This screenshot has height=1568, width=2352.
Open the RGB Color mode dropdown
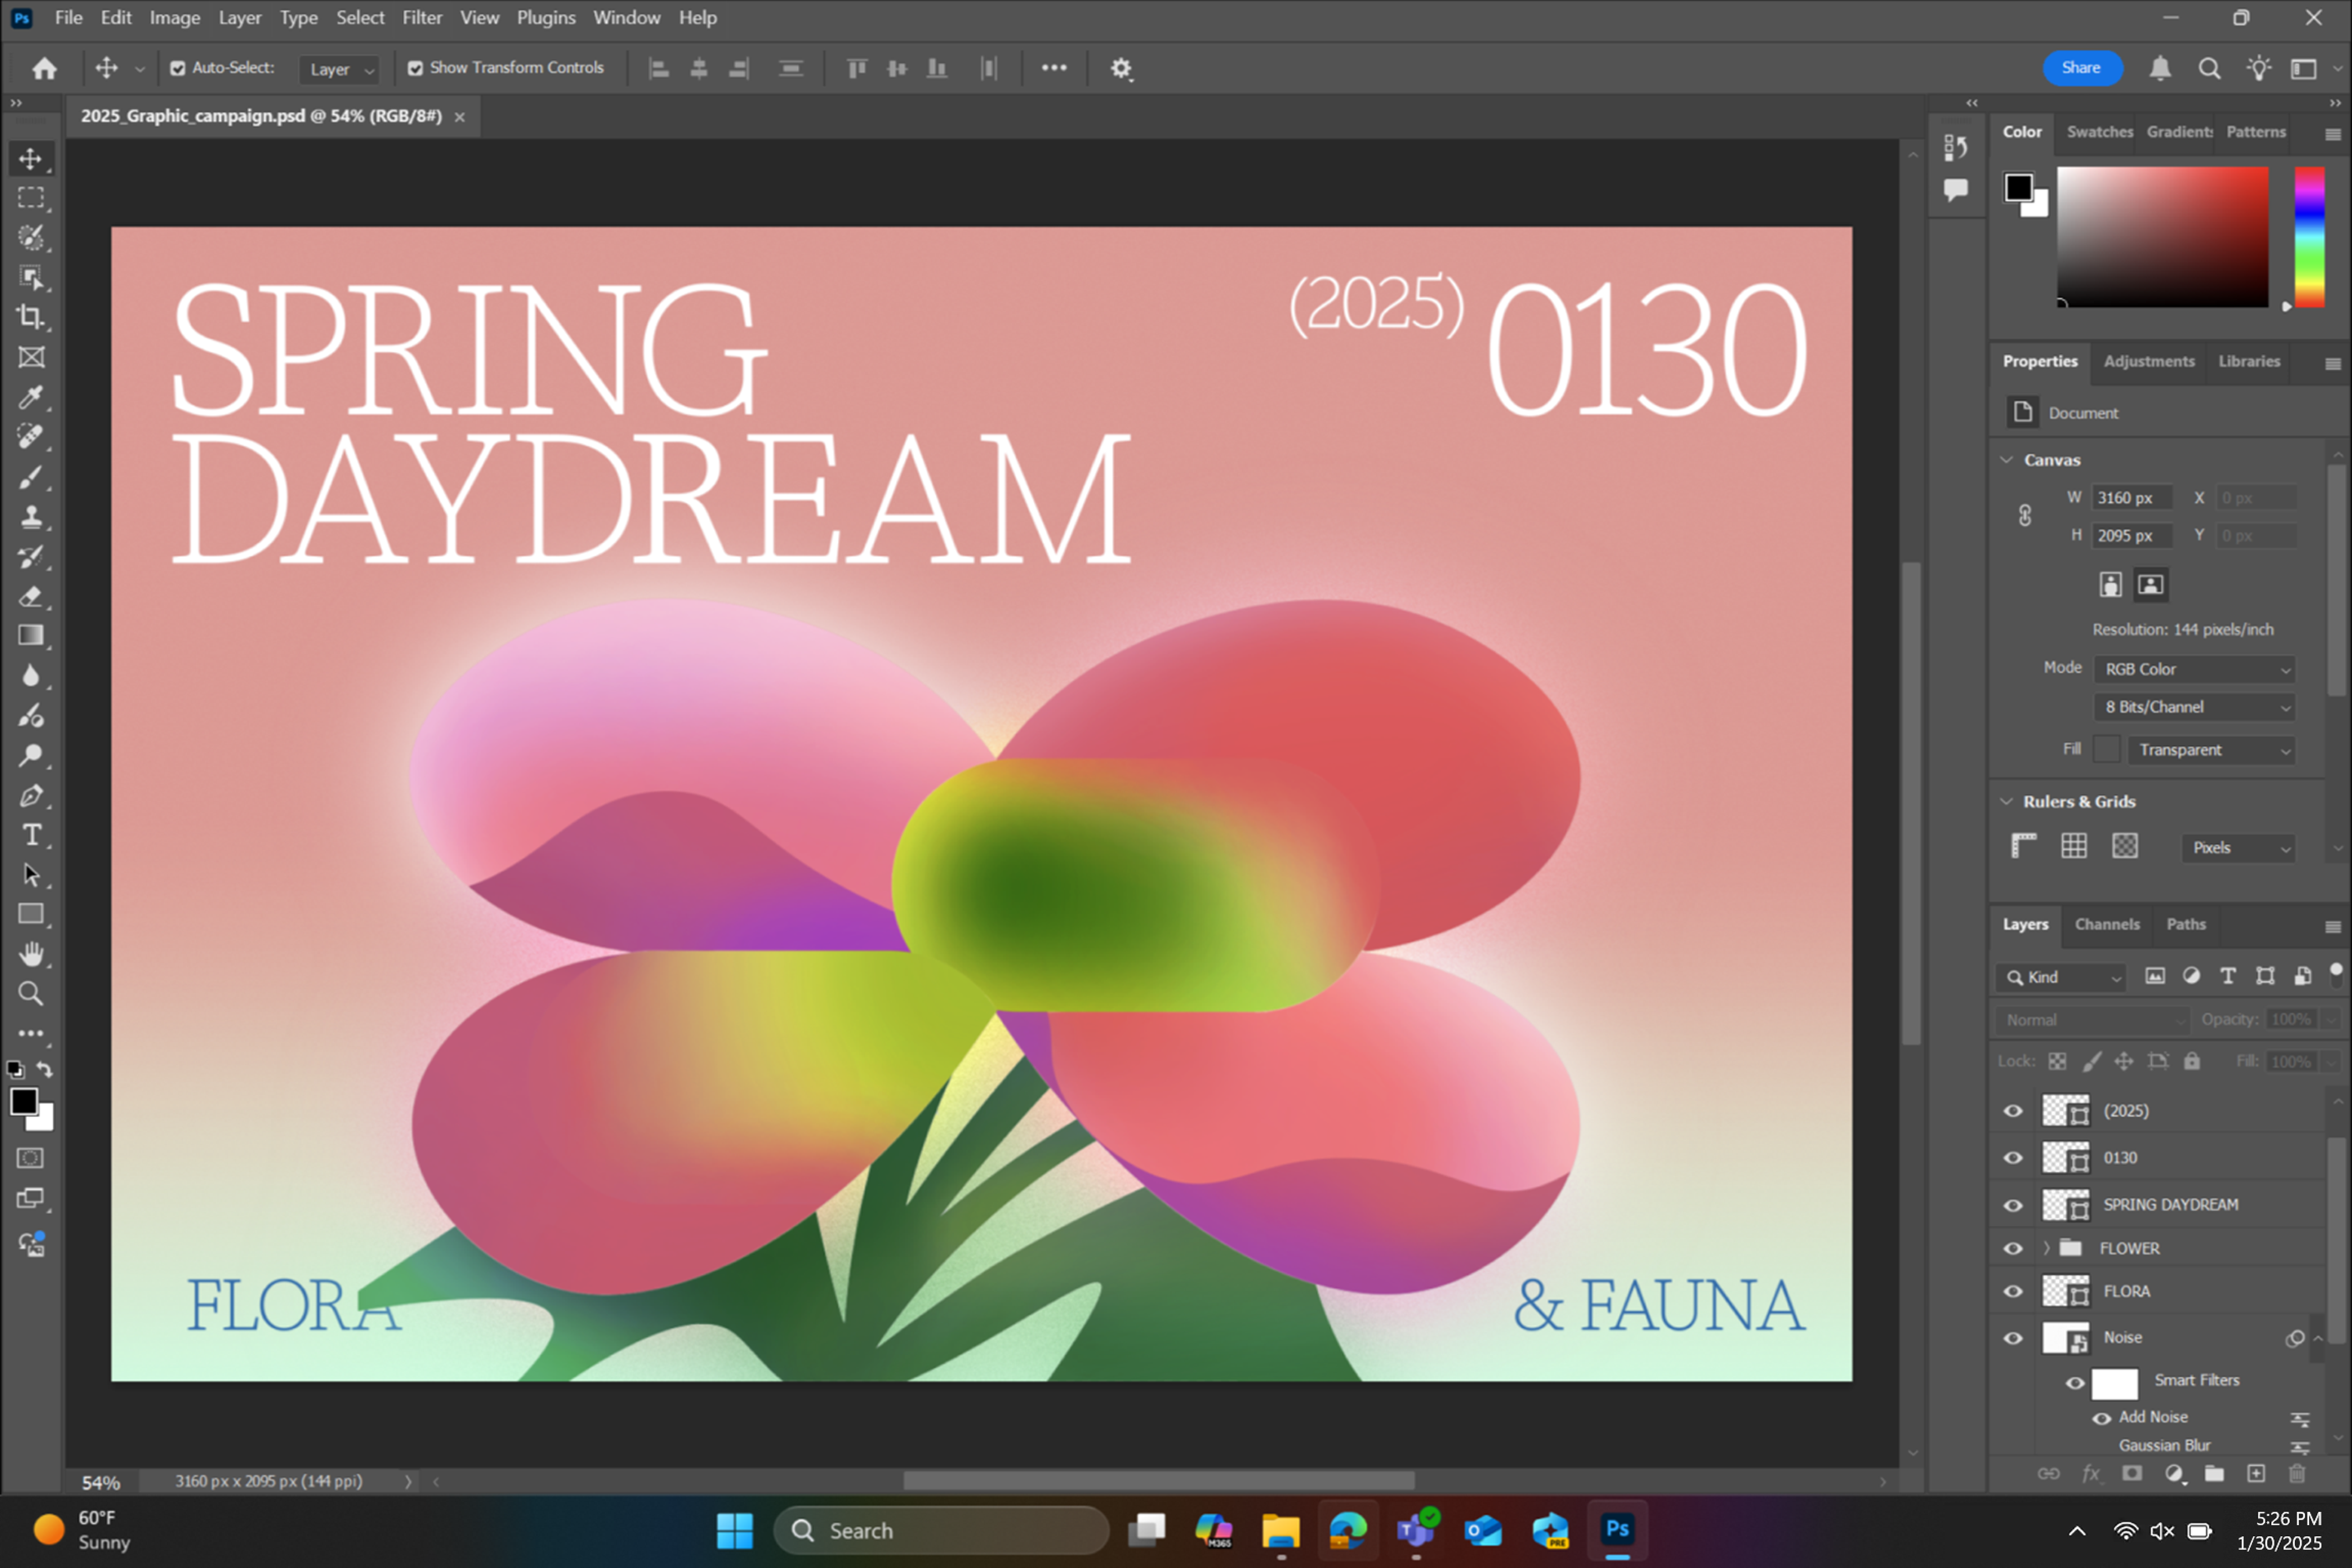[2194, 669]
